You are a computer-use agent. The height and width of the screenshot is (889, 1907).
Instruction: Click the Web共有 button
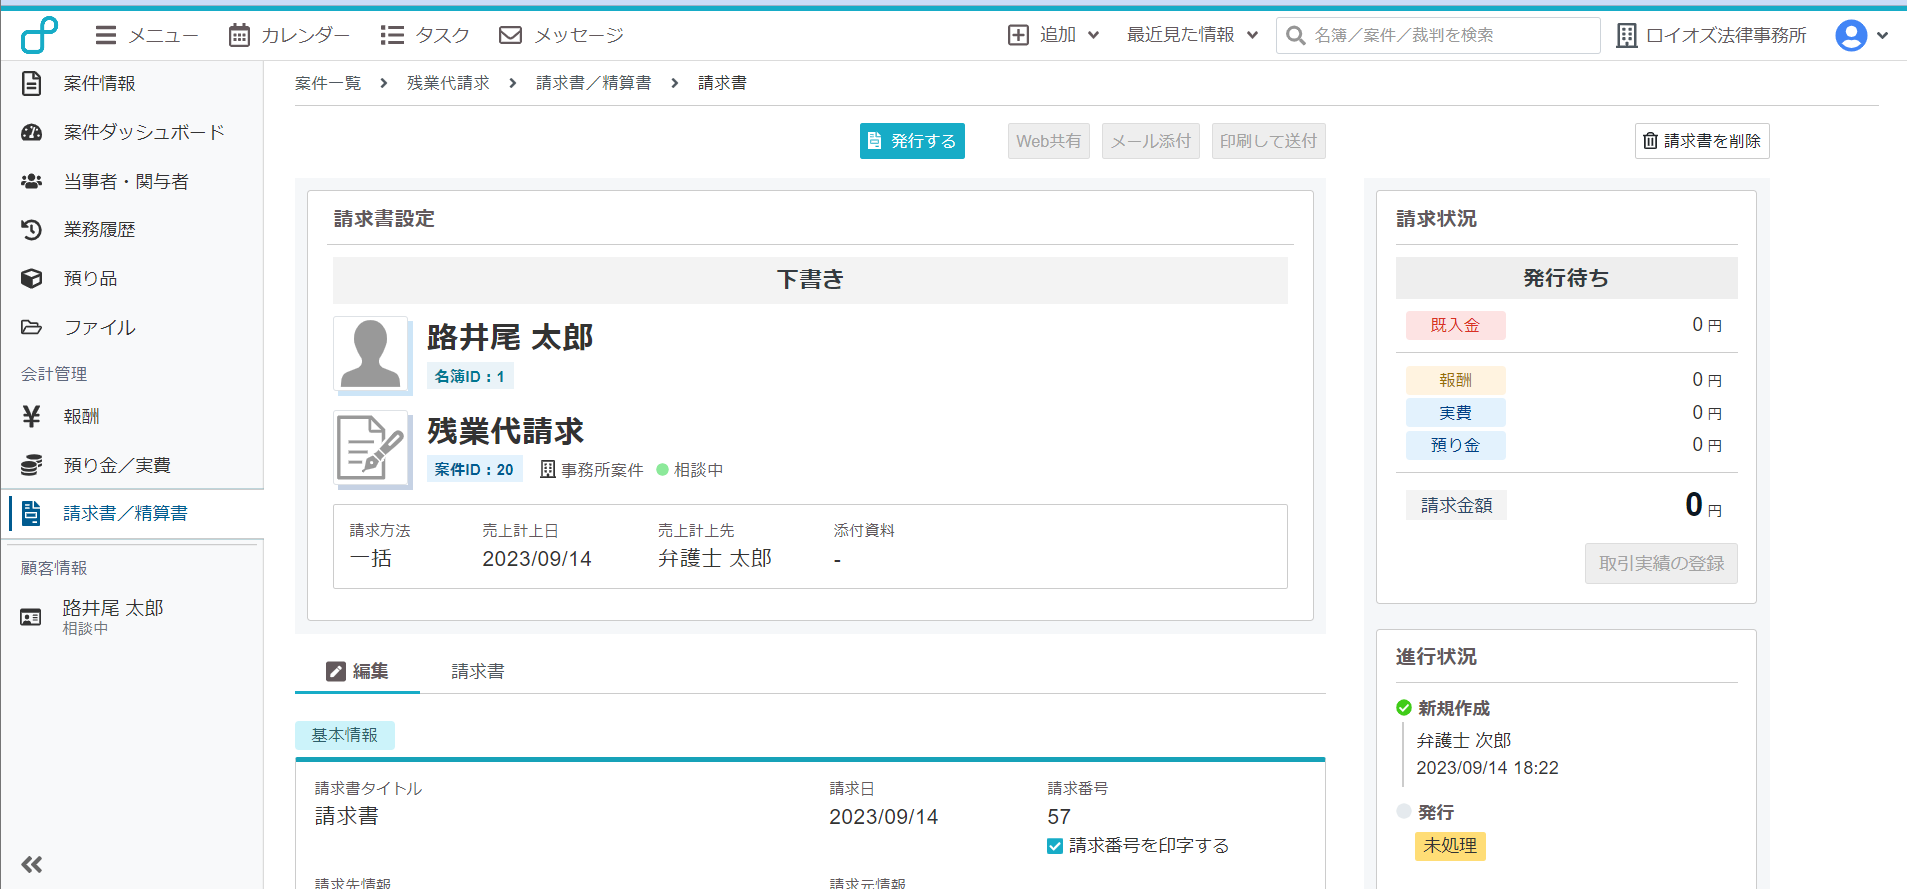click(1048, 141)
